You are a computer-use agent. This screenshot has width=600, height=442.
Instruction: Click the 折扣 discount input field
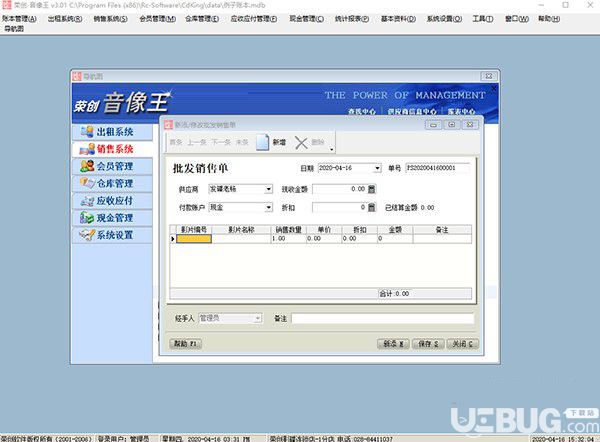pyautogui.click(x=340, y=207)
